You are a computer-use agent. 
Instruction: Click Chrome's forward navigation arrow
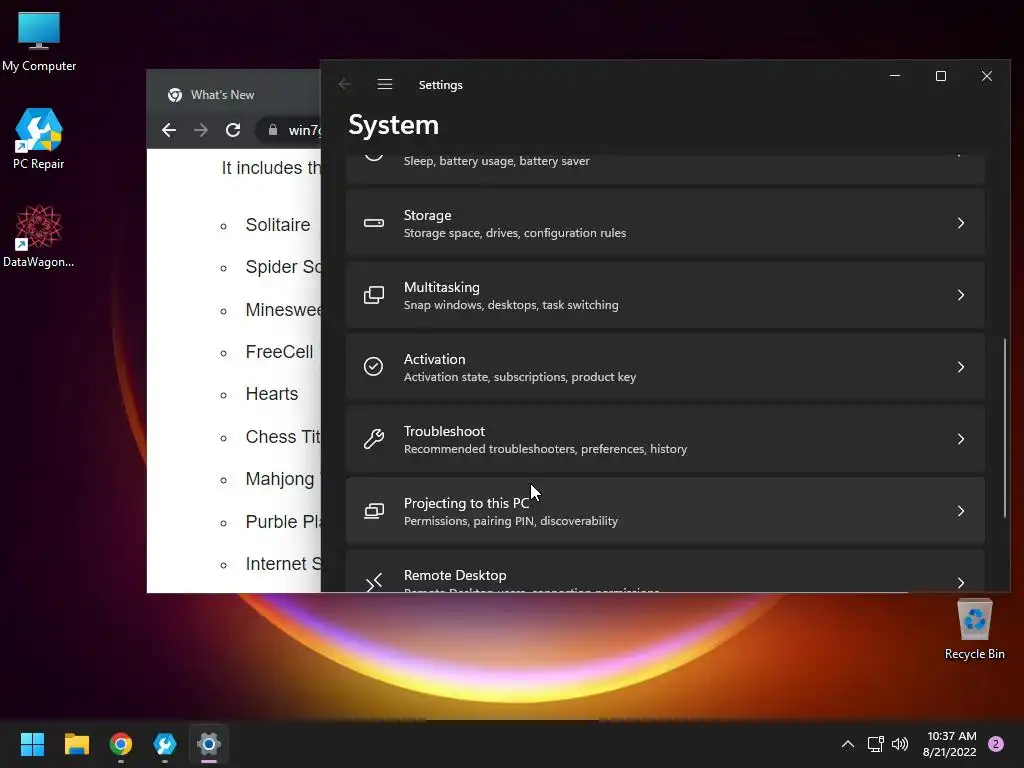click(201, 130)
